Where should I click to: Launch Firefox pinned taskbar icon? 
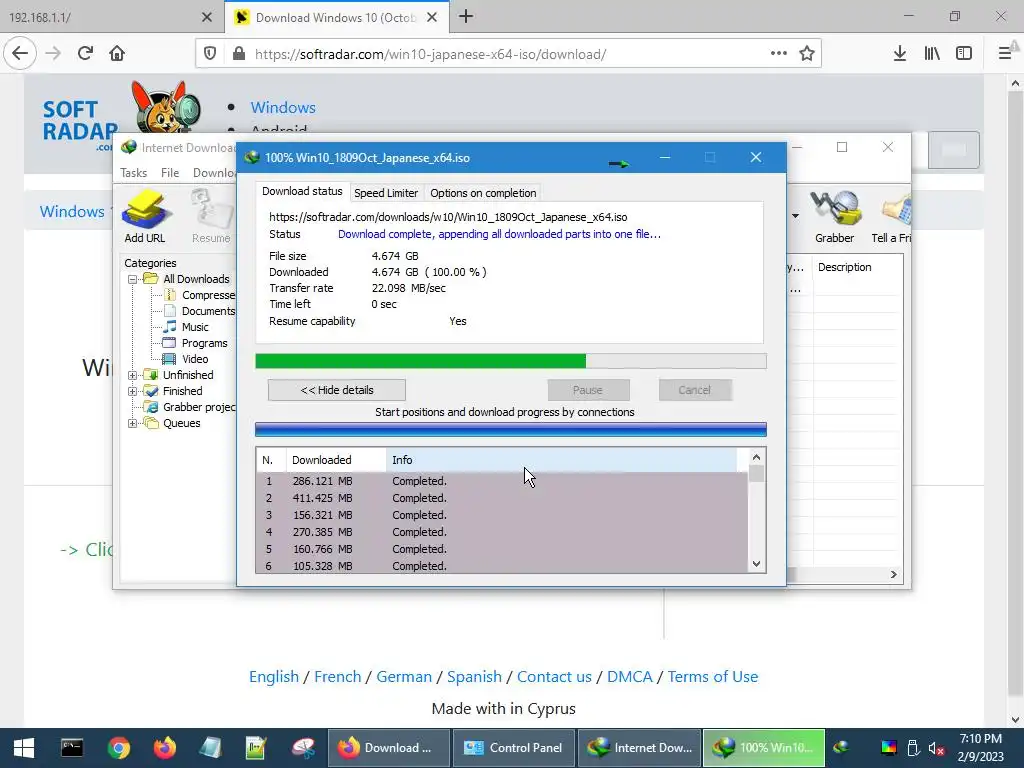coord(165,748)
